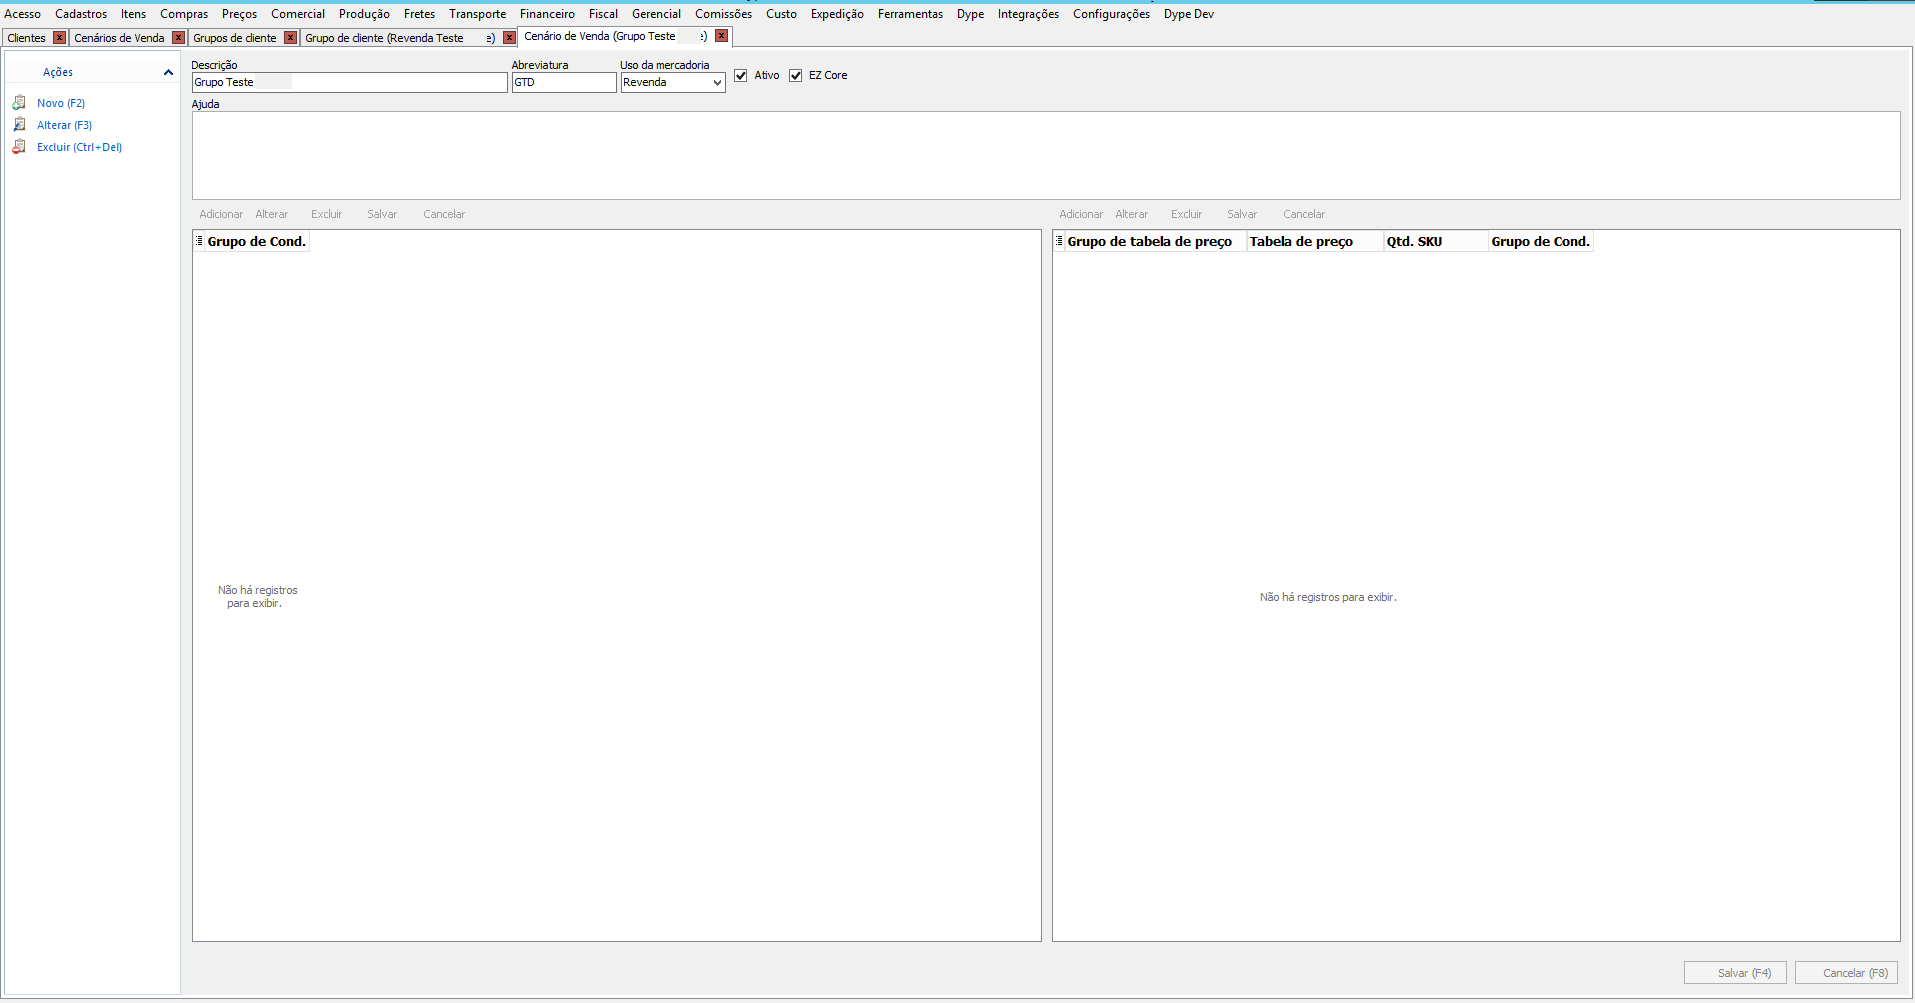Switch to the Cenários de Venda tab
The width and height of the screenshot is (1915, 1003).
pyautogui.click(x=119, y=38)
